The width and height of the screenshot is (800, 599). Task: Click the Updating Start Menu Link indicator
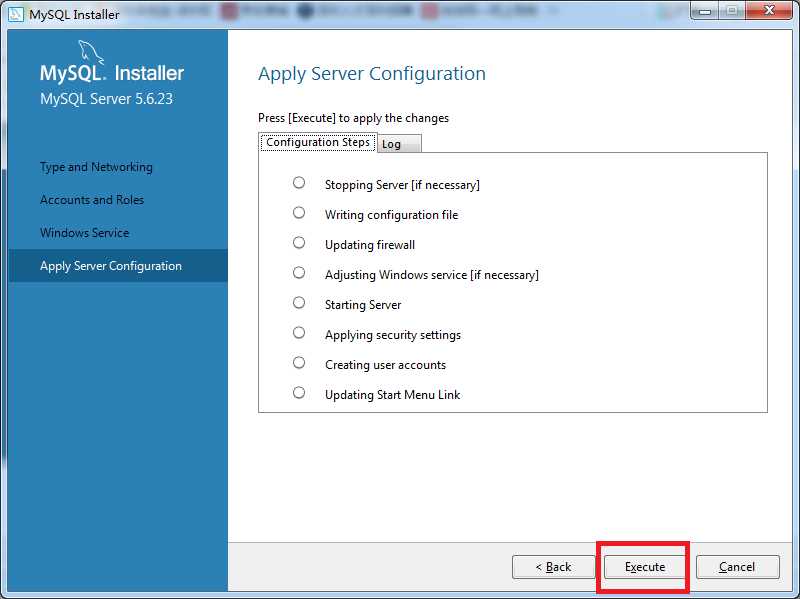(x=299, y=392)
